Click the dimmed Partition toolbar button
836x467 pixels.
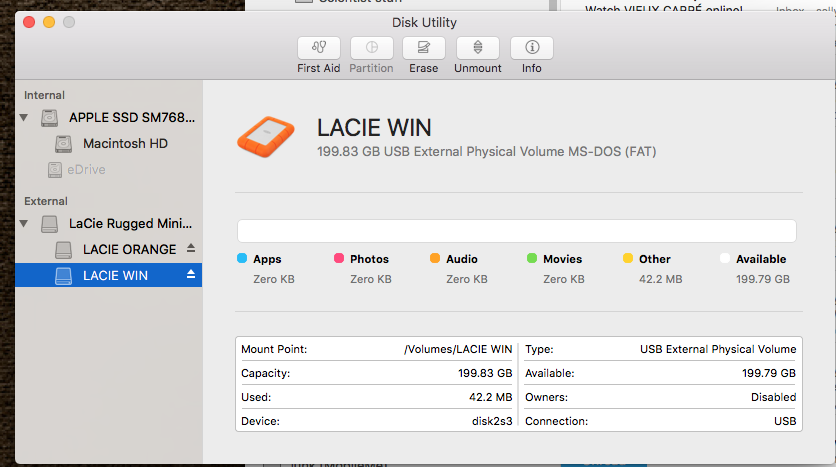click(x=372, y=48)
